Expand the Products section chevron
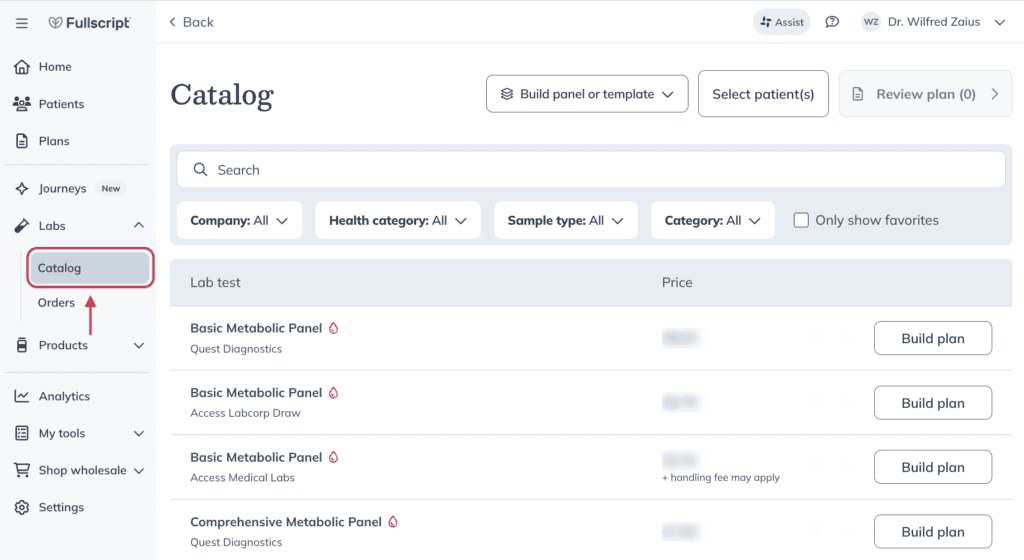This screenshot has width=1024, height=560. click(139, 345)
